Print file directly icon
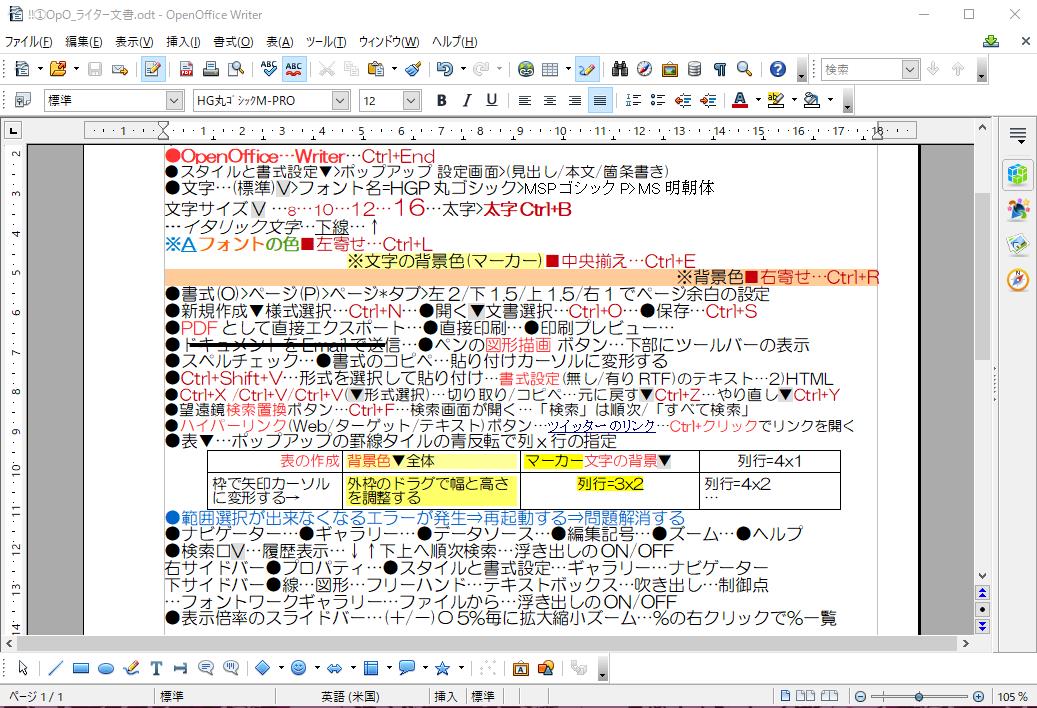 (x=211, y=69)
